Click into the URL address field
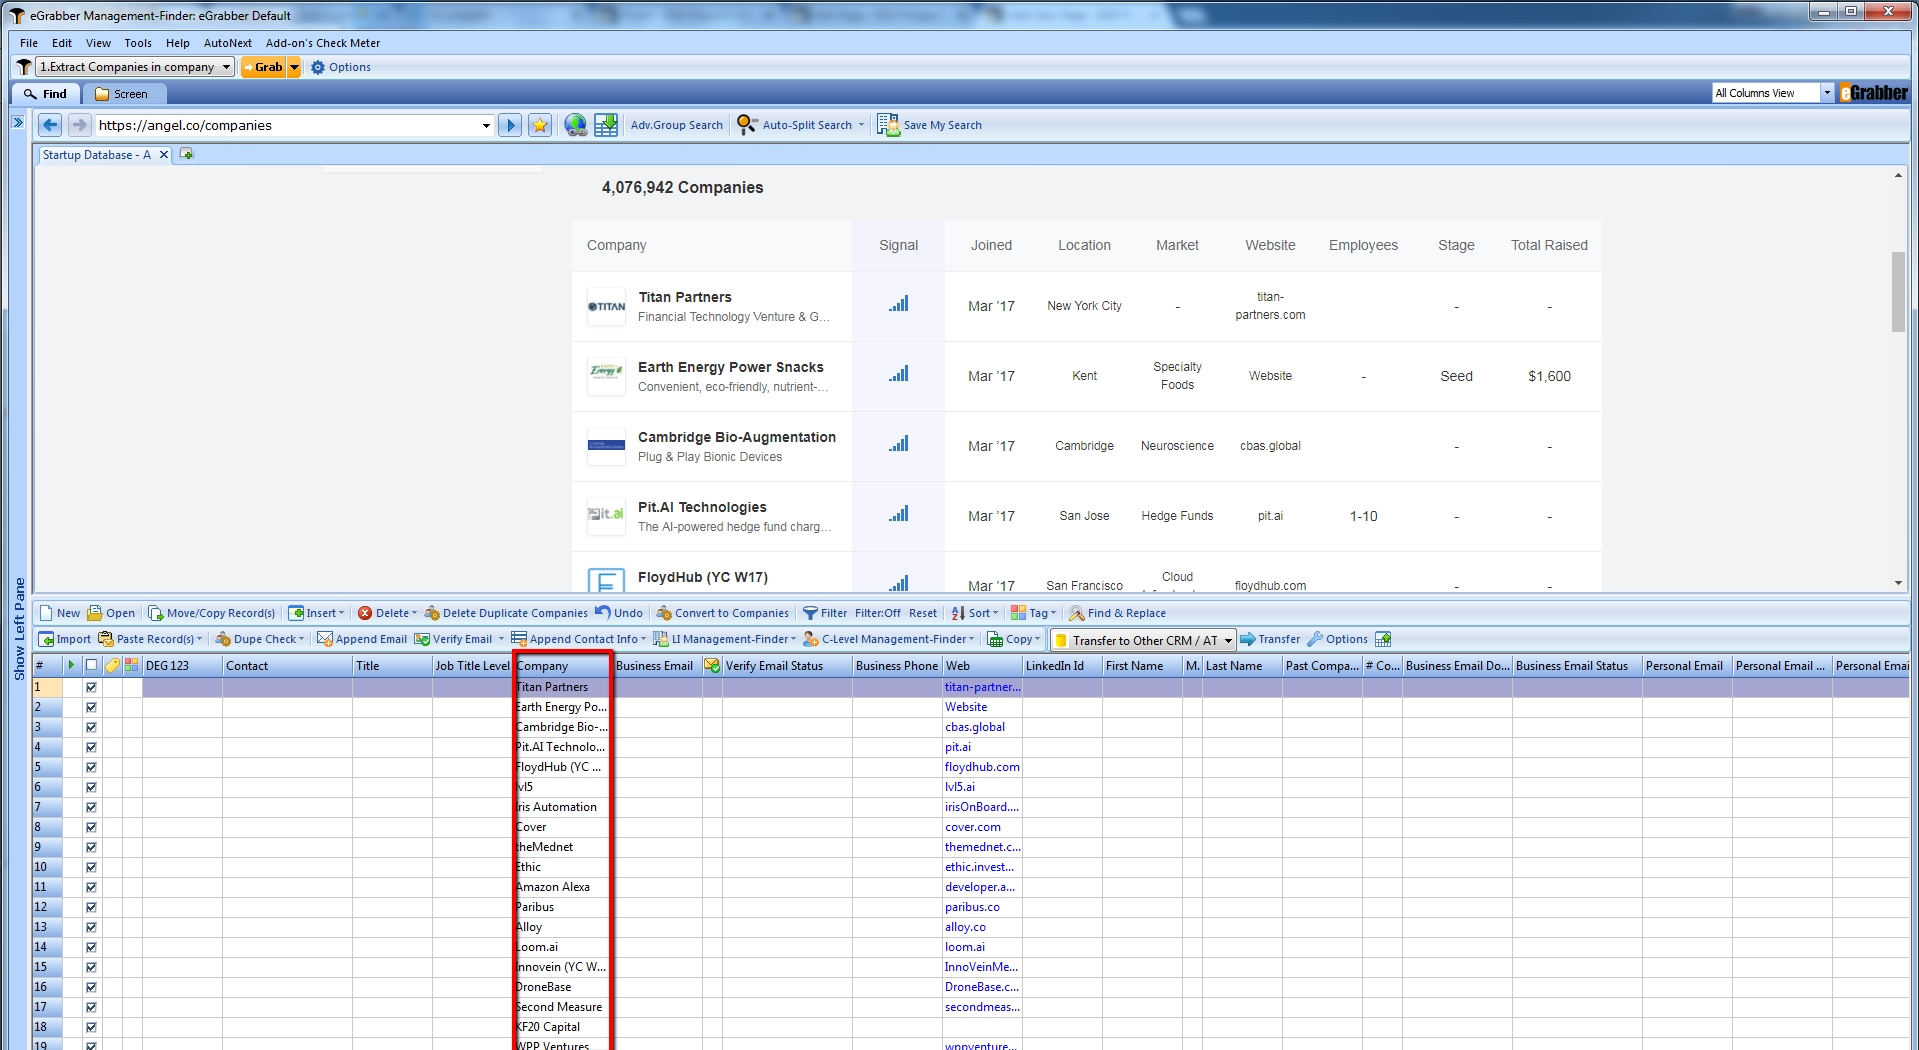 (286, 125)
